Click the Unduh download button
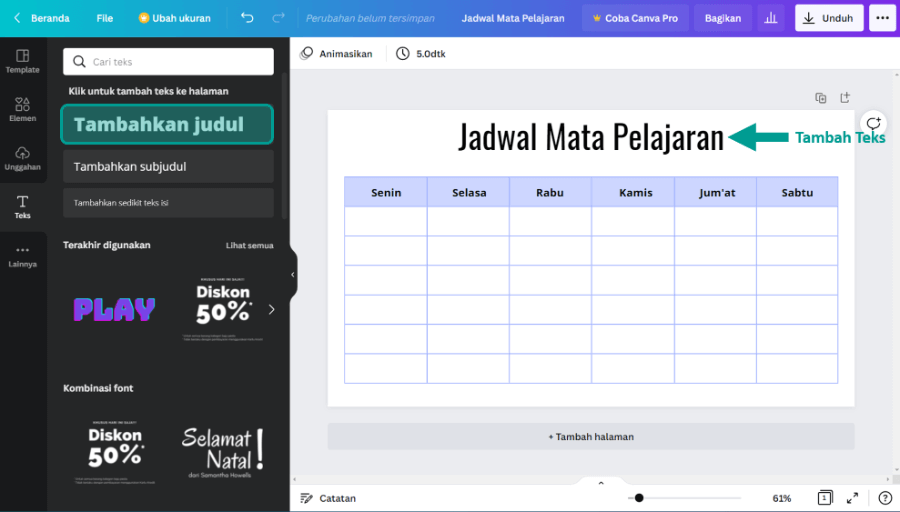Screen dimensions: 900x512 pyautogui.click(x=829, y=18)
